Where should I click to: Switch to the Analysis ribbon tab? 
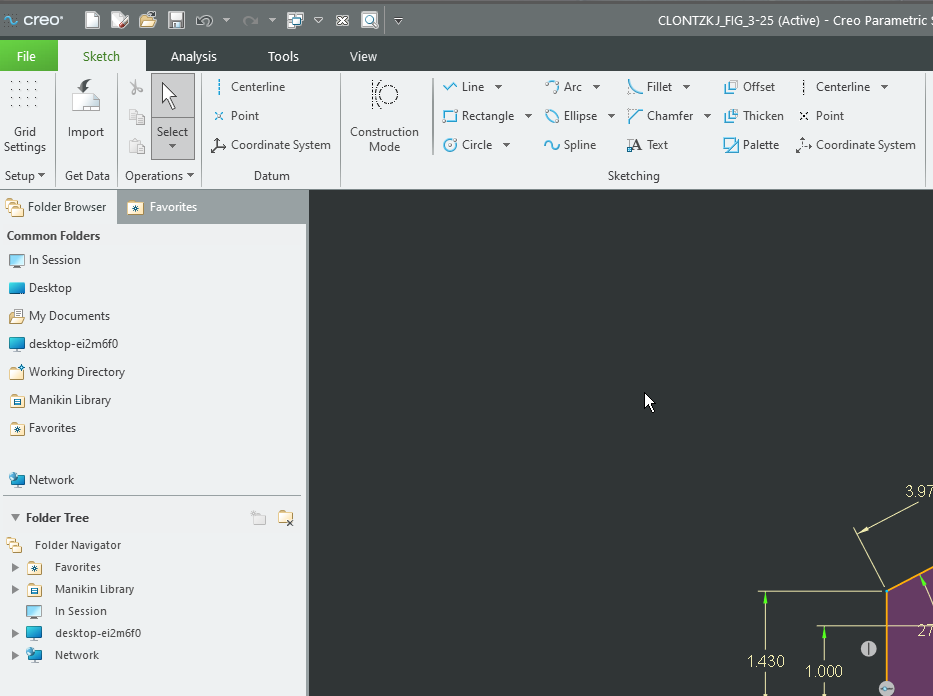coord(193,56)
